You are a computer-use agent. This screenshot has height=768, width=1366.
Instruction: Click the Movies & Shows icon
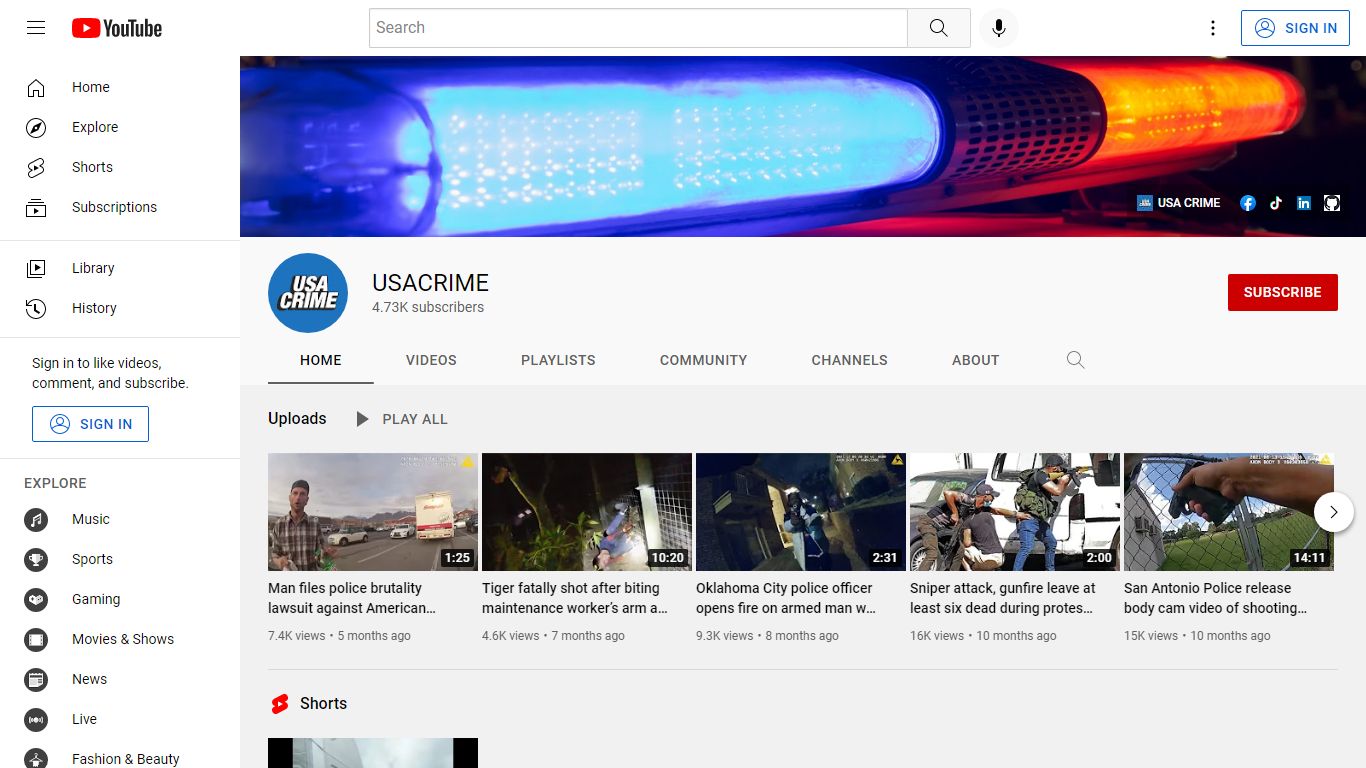pos(36,640)
